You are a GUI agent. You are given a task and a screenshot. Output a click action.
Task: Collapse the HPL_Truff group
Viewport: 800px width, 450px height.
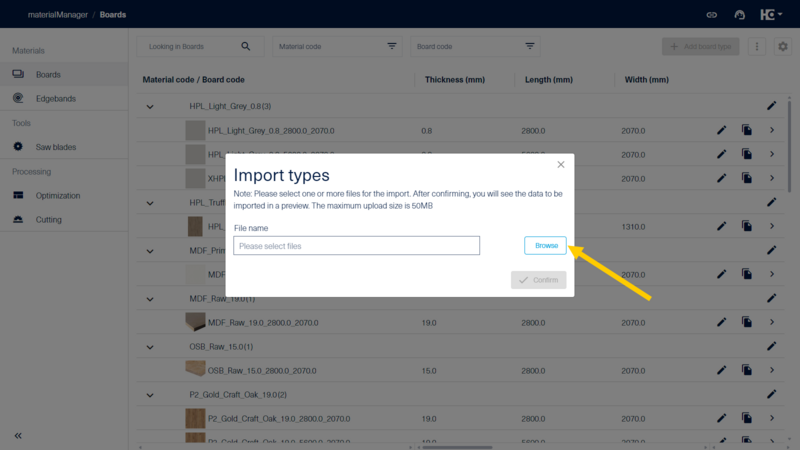[150, 203]
